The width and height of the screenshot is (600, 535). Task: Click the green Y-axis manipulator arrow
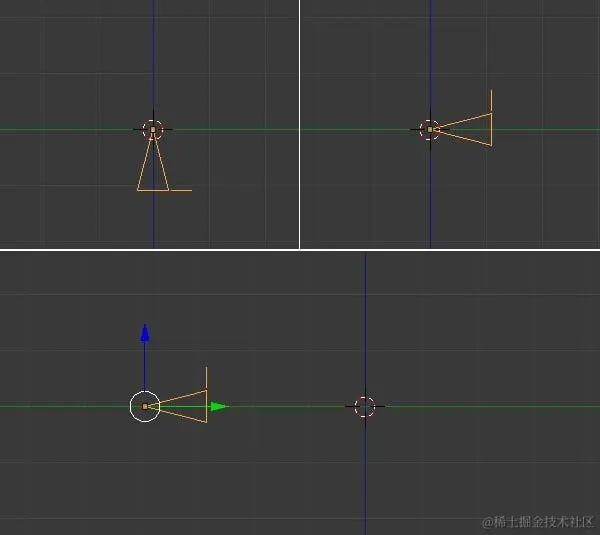[x=220, y=406]
